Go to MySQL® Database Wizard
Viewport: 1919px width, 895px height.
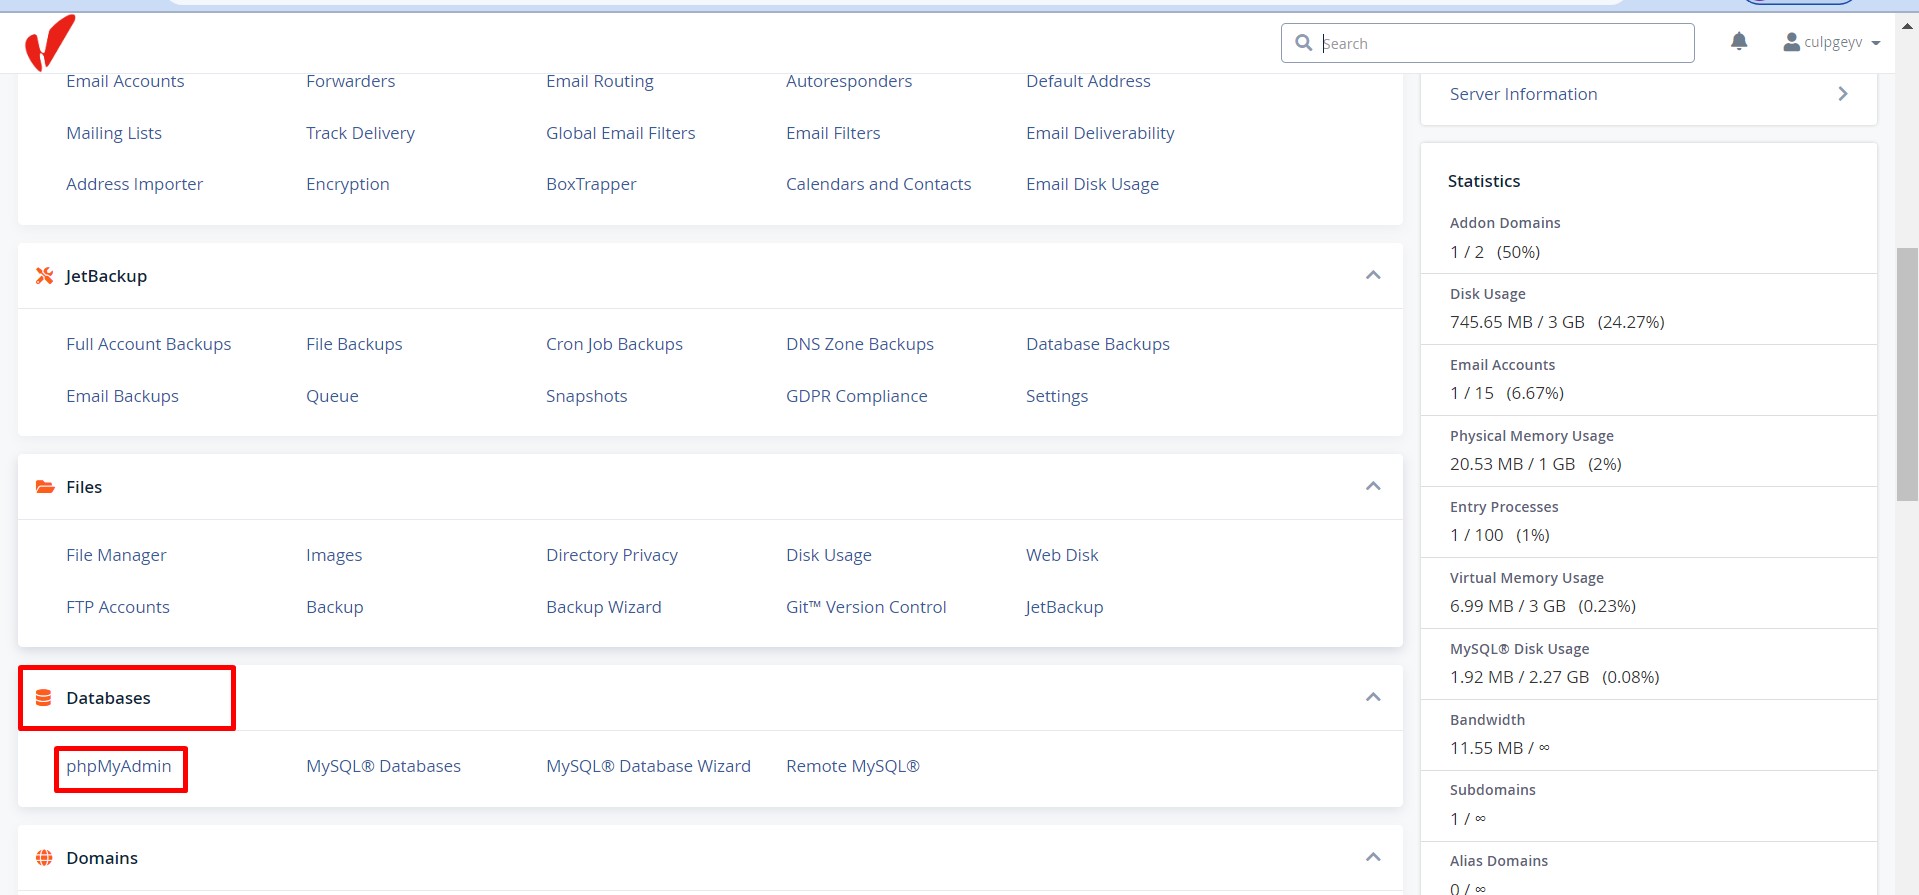pyautogui.click(x=648, y=767)
